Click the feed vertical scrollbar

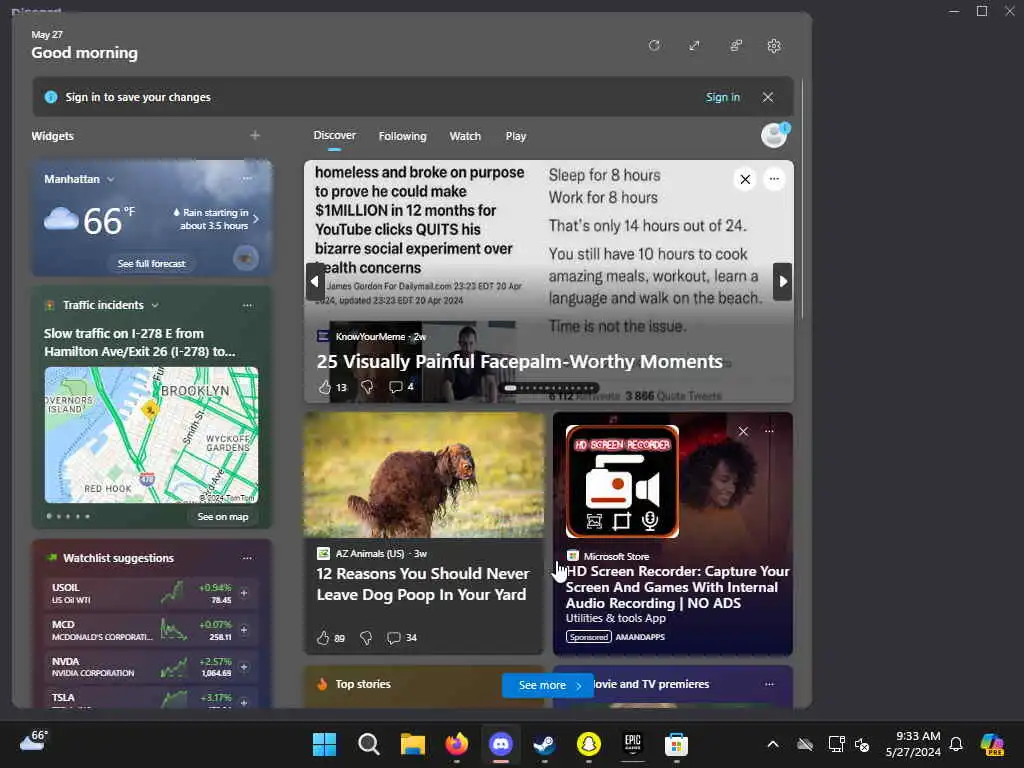pos(802,199)
